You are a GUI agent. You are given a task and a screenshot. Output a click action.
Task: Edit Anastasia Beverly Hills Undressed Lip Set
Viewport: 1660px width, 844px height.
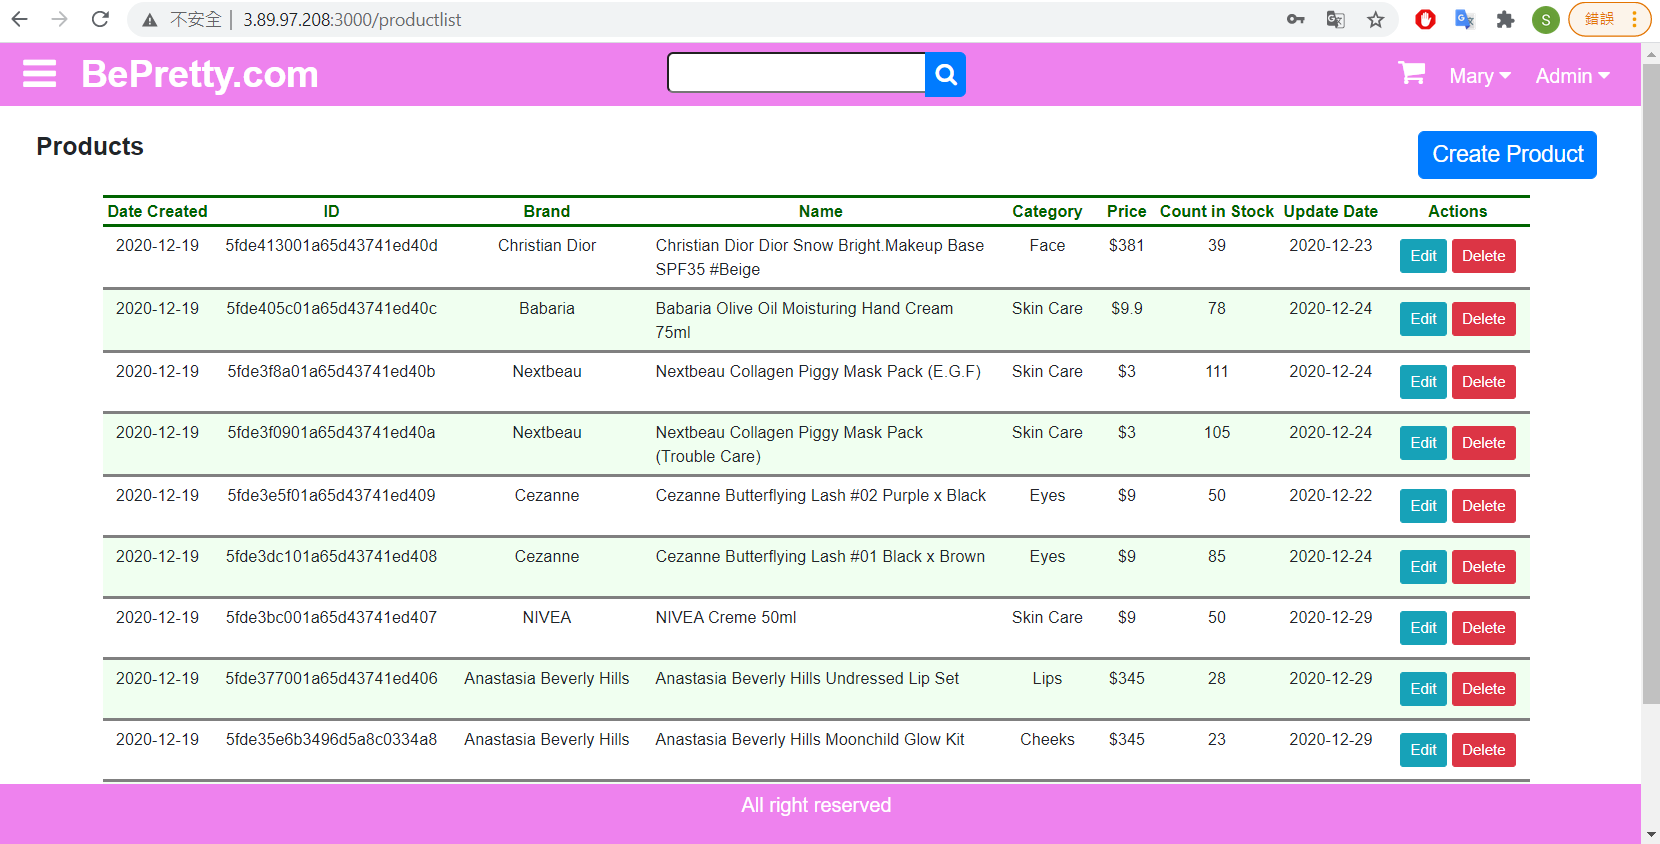point(1423,689)
